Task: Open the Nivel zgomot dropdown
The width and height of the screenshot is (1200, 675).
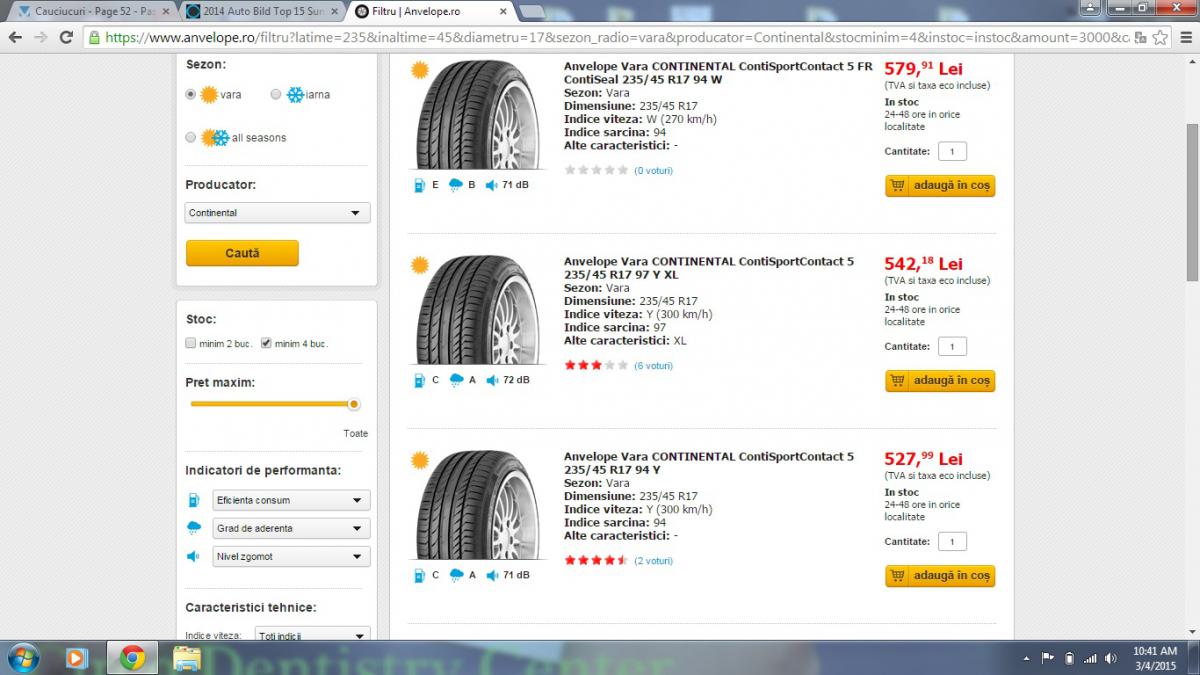Action: pos(291,556)
